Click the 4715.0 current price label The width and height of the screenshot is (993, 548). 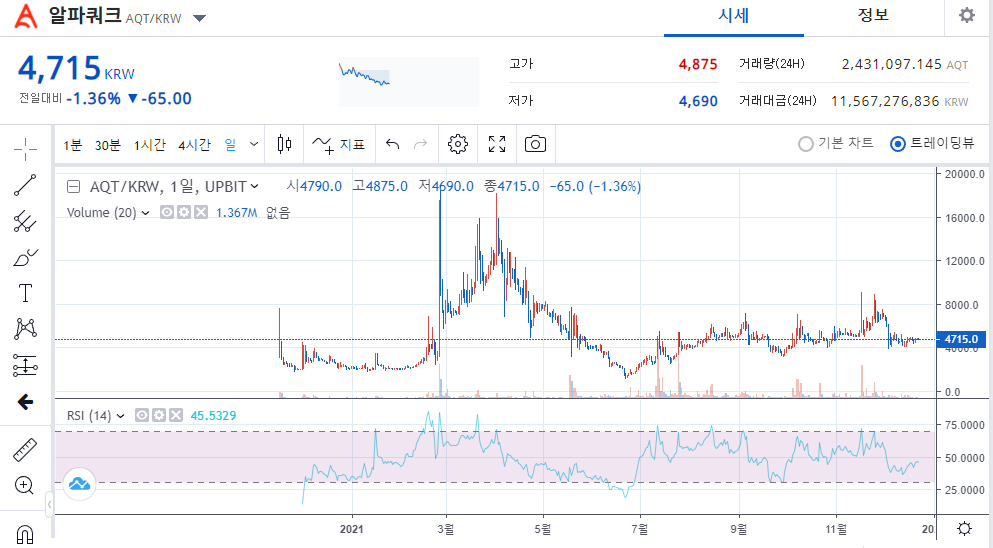pyautogui.click(x=961, y=340)
